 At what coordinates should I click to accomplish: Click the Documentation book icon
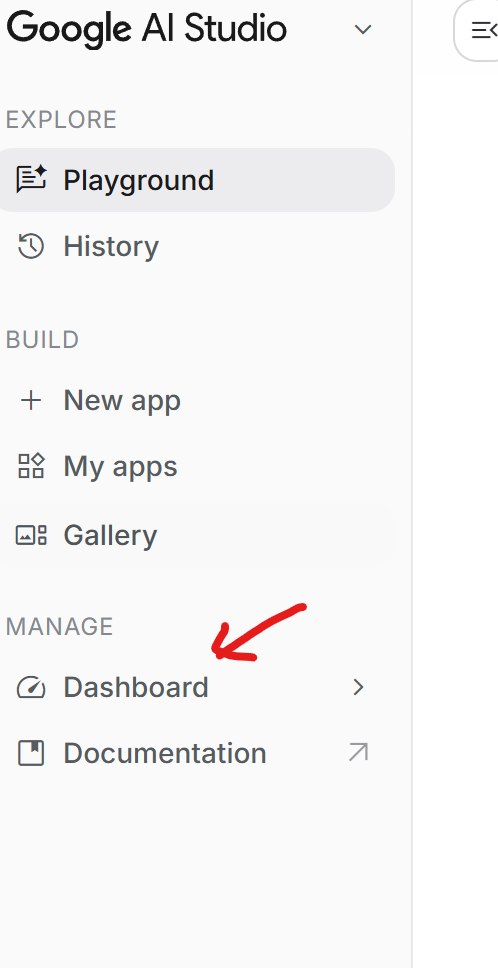tap(31, 753)
